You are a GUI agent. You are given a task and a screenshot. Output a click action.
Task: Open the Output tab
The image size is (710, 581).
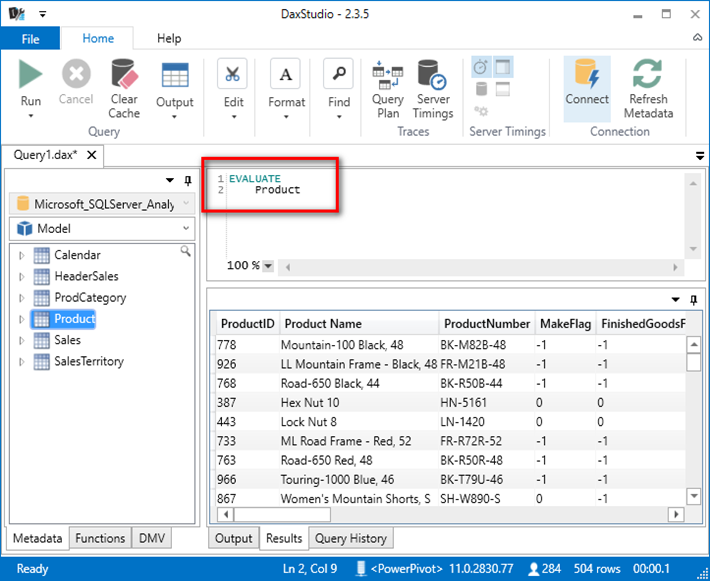tap(234, 538)
